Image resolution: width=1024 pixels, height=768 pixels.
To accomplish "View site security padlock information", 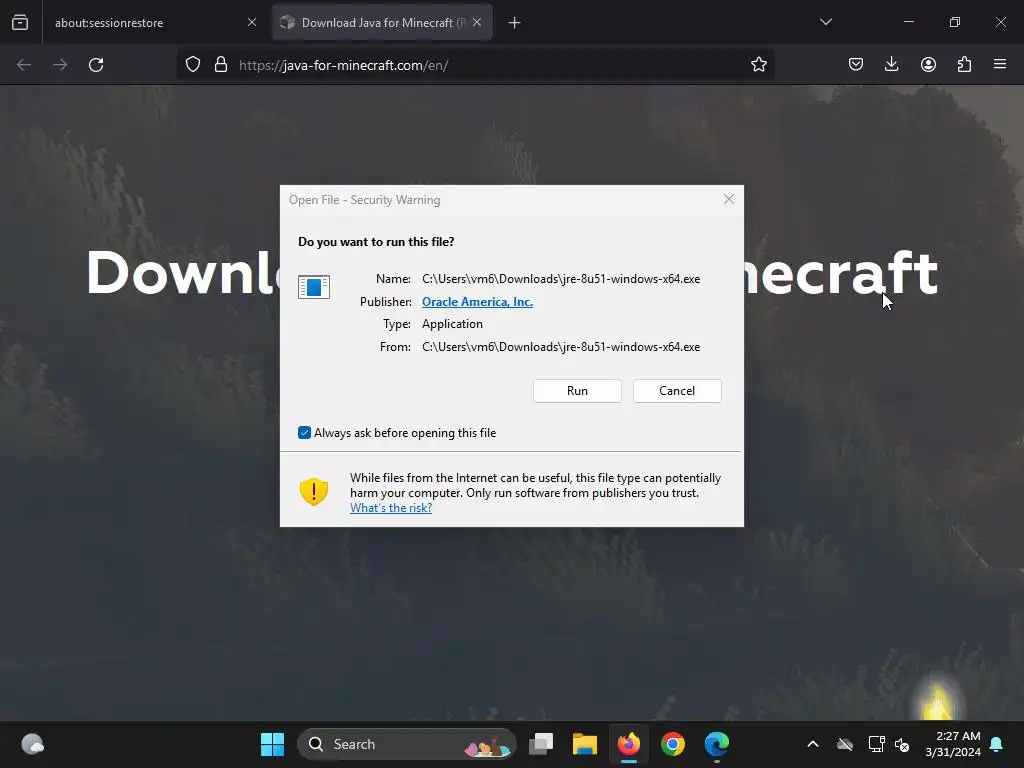I will (221, 65).
